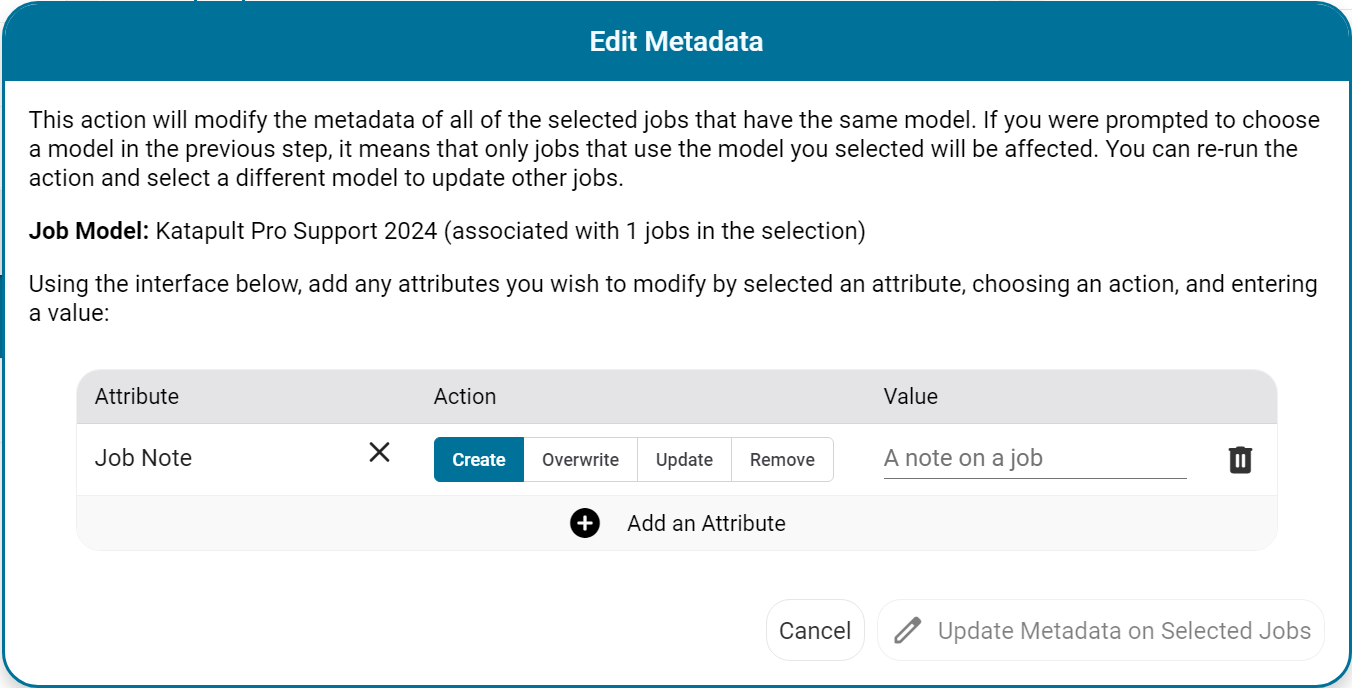
Task: Set the action to Remove
Action: (782, 460)
